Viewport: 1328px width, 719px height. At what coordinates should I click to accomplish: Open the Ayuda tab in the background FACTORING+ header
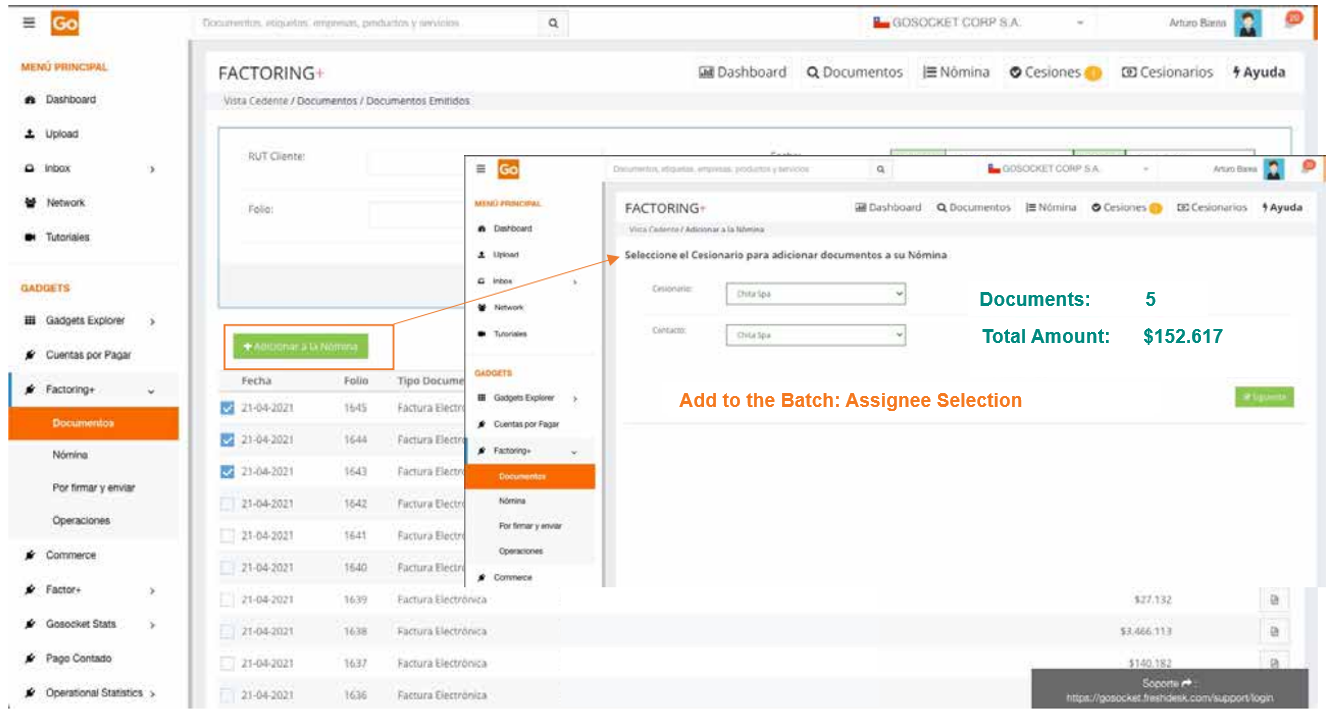[x=1259, y=73]
